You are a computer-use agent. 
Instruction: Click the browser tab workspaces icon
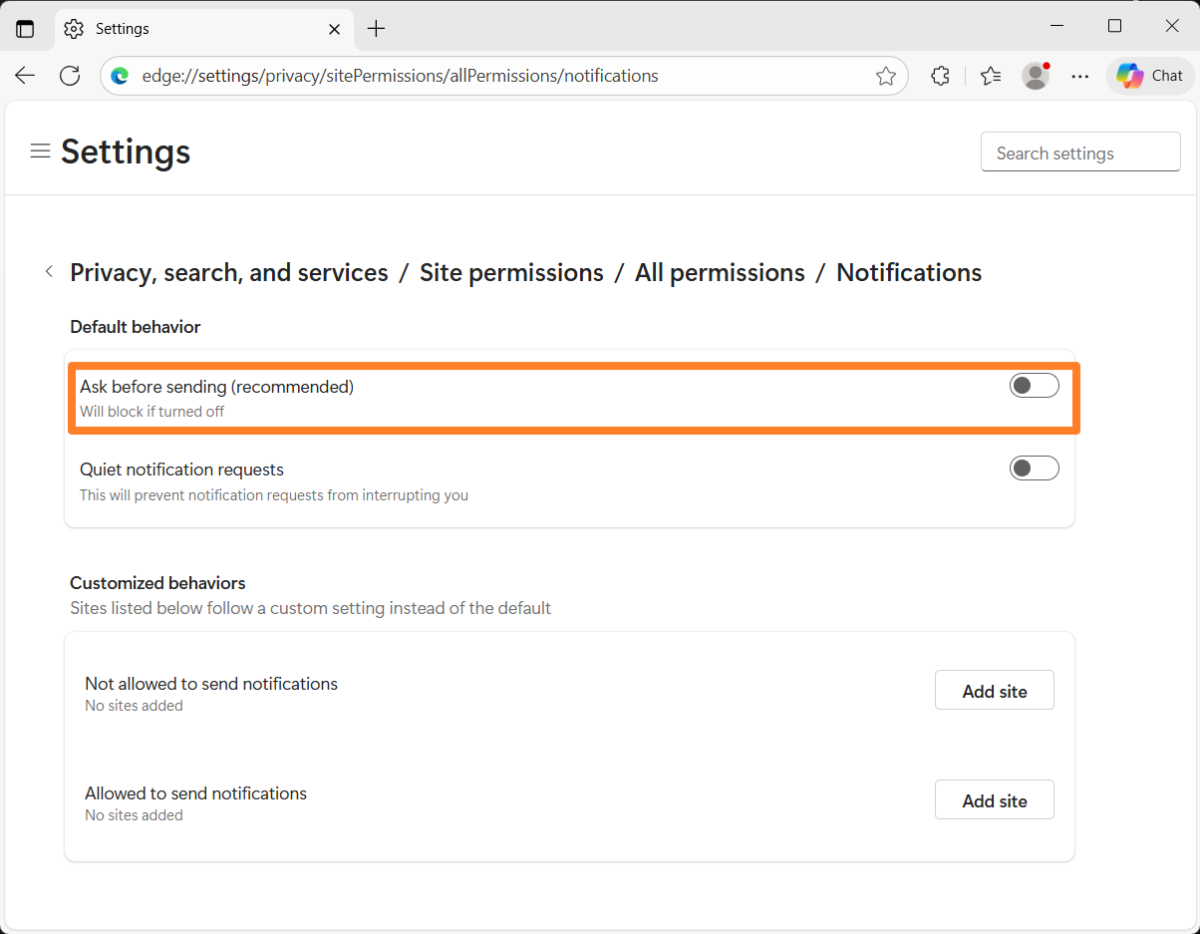pos(24,27)
